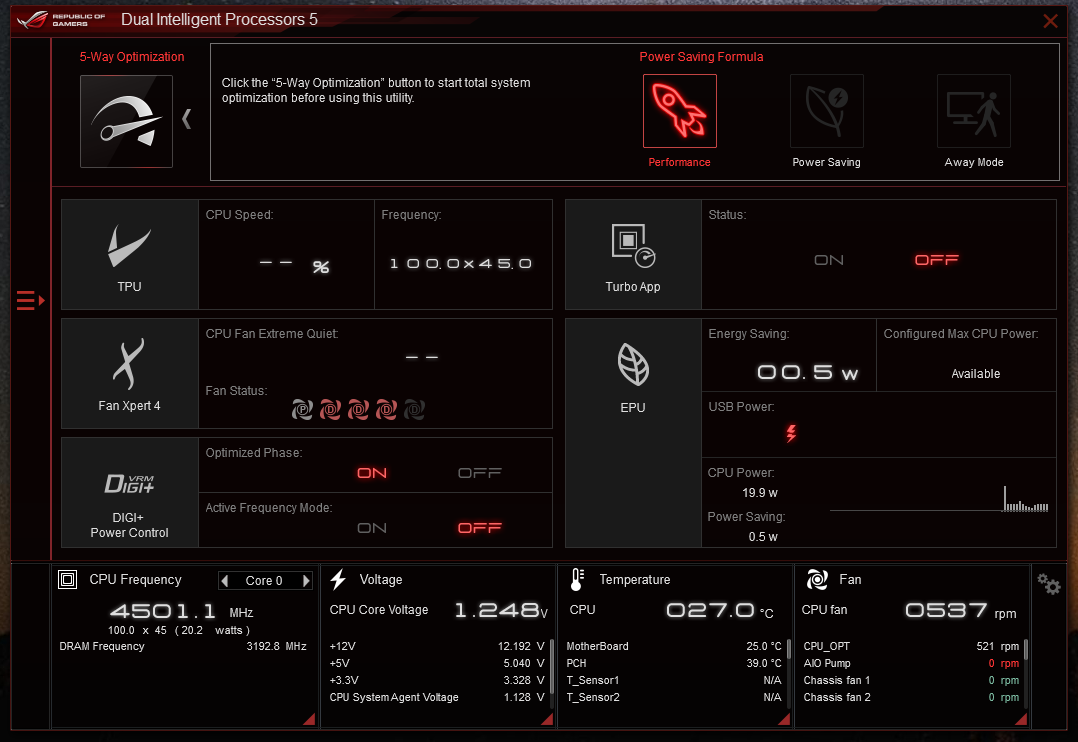
Task: Click the third fan status icon
Action: pyautogui.click(x=358, y=410)
